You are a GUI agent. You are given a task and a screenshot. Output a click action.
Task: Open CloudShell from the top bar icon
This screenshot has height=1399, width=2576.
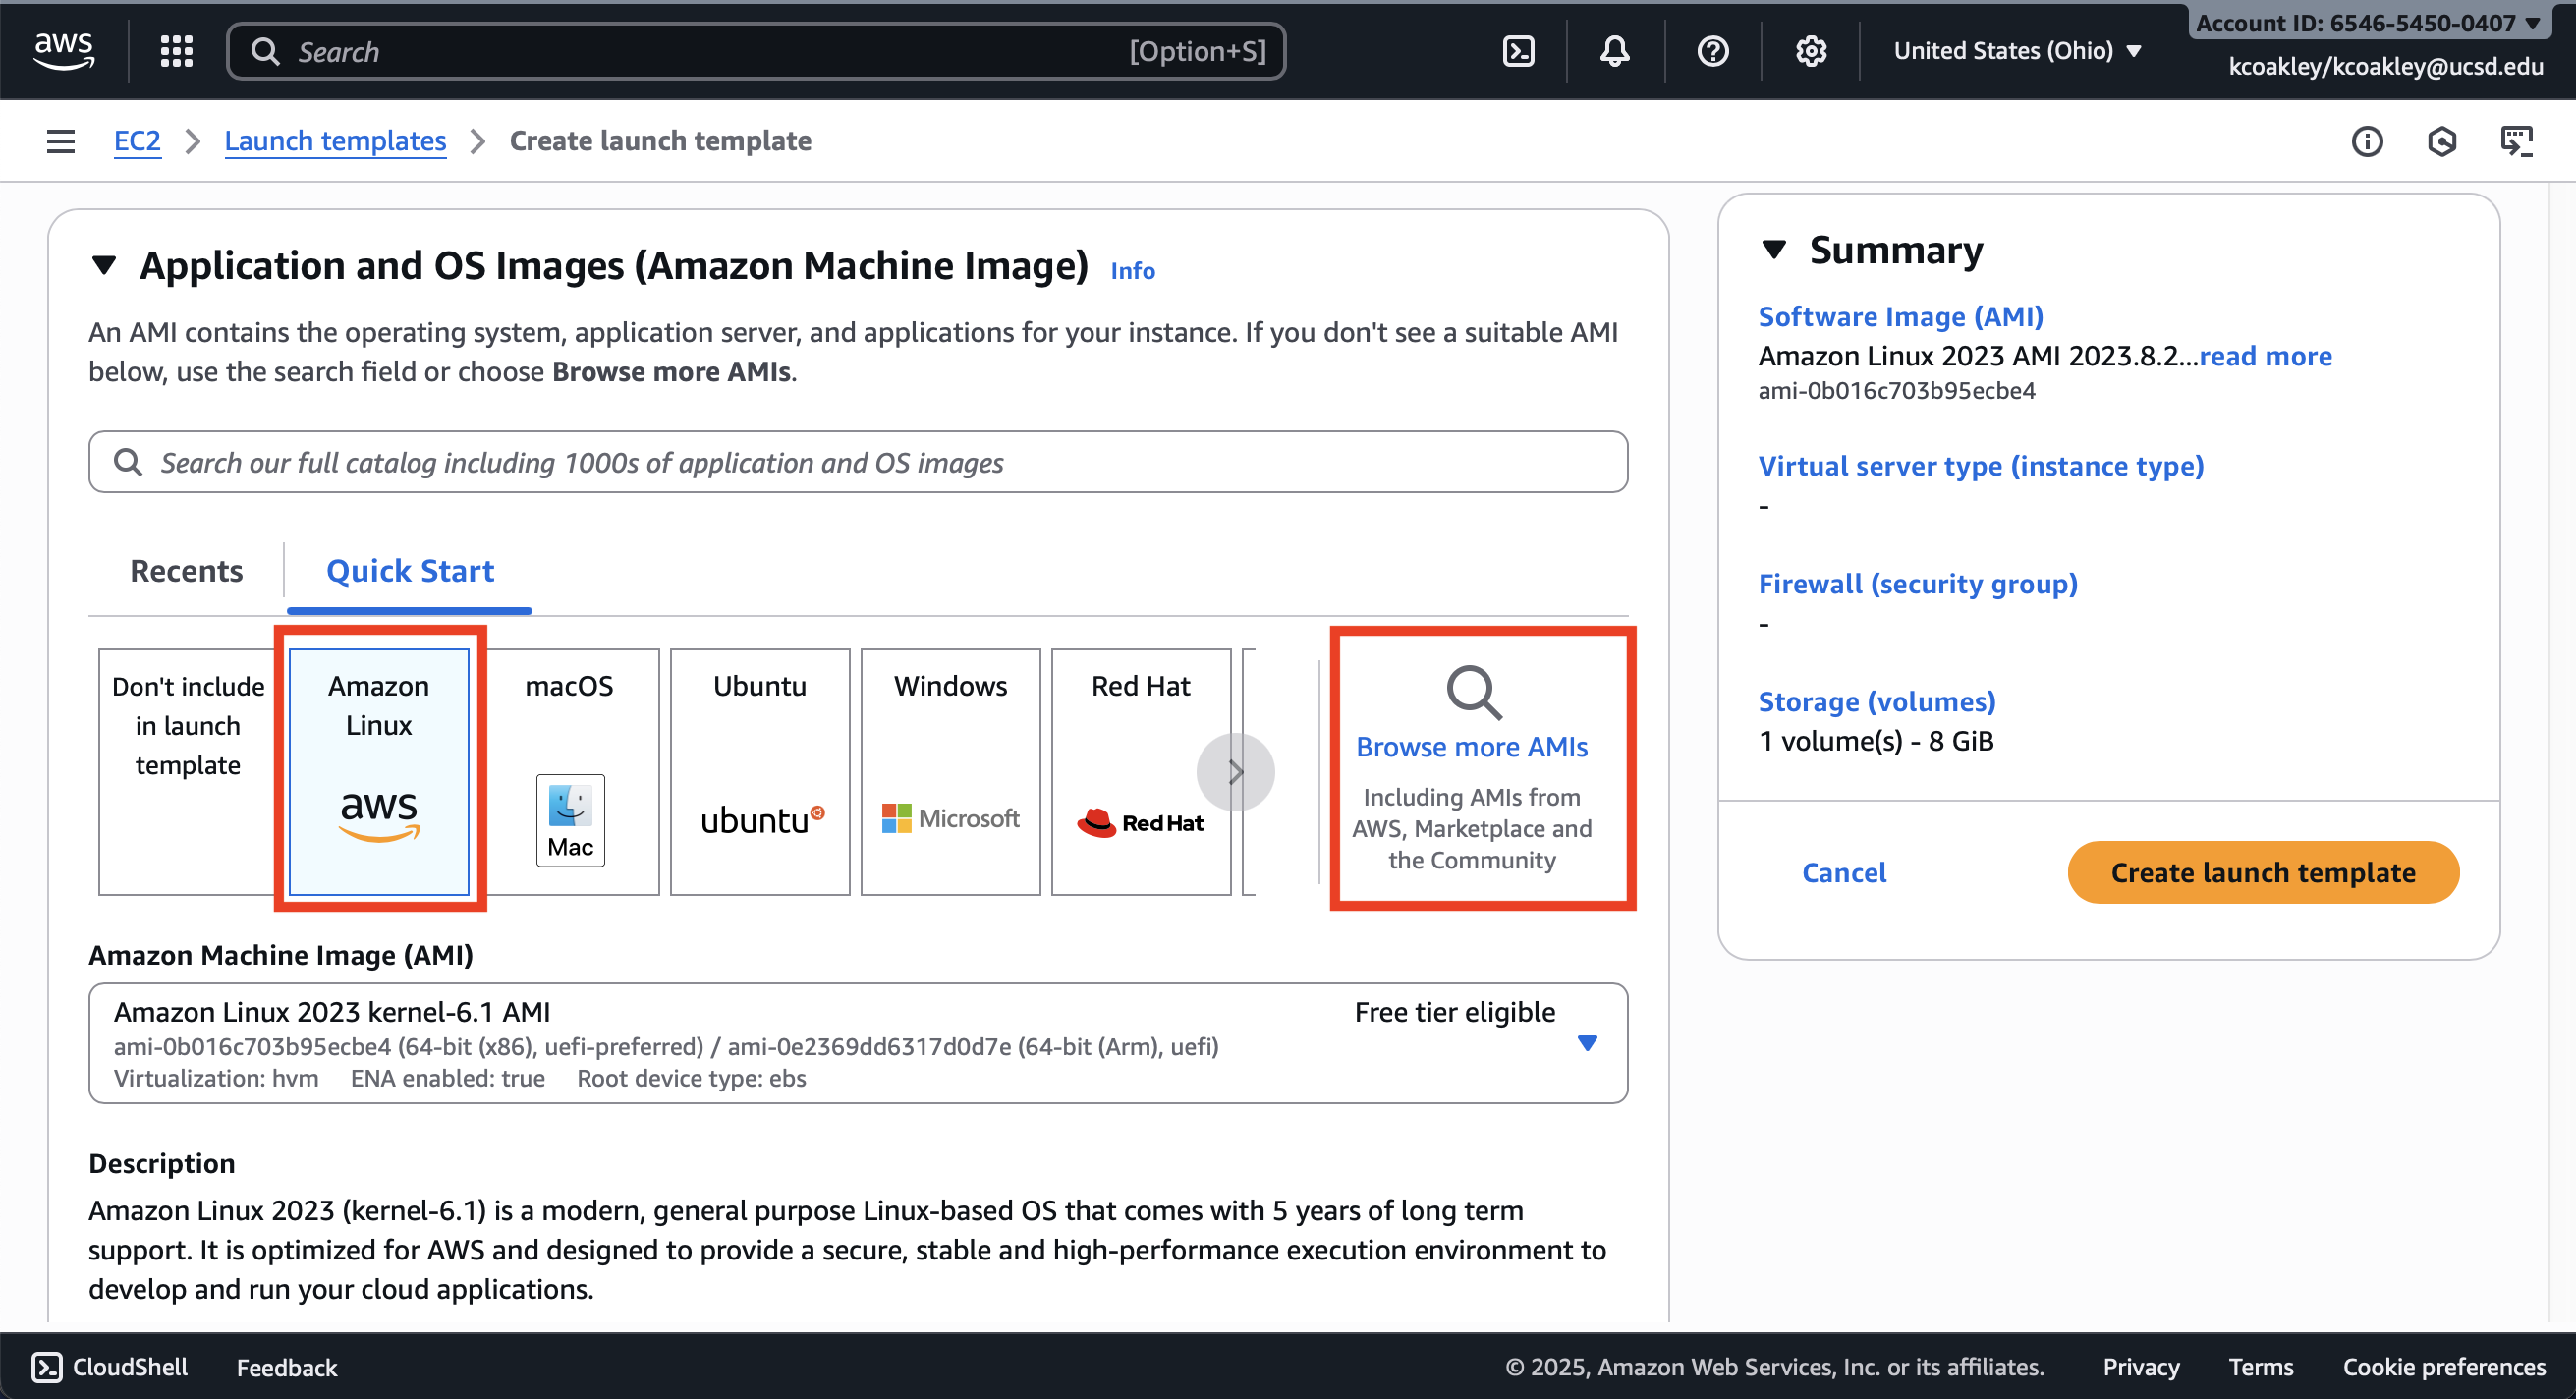pyautogui.click(x=1518, y=51)
